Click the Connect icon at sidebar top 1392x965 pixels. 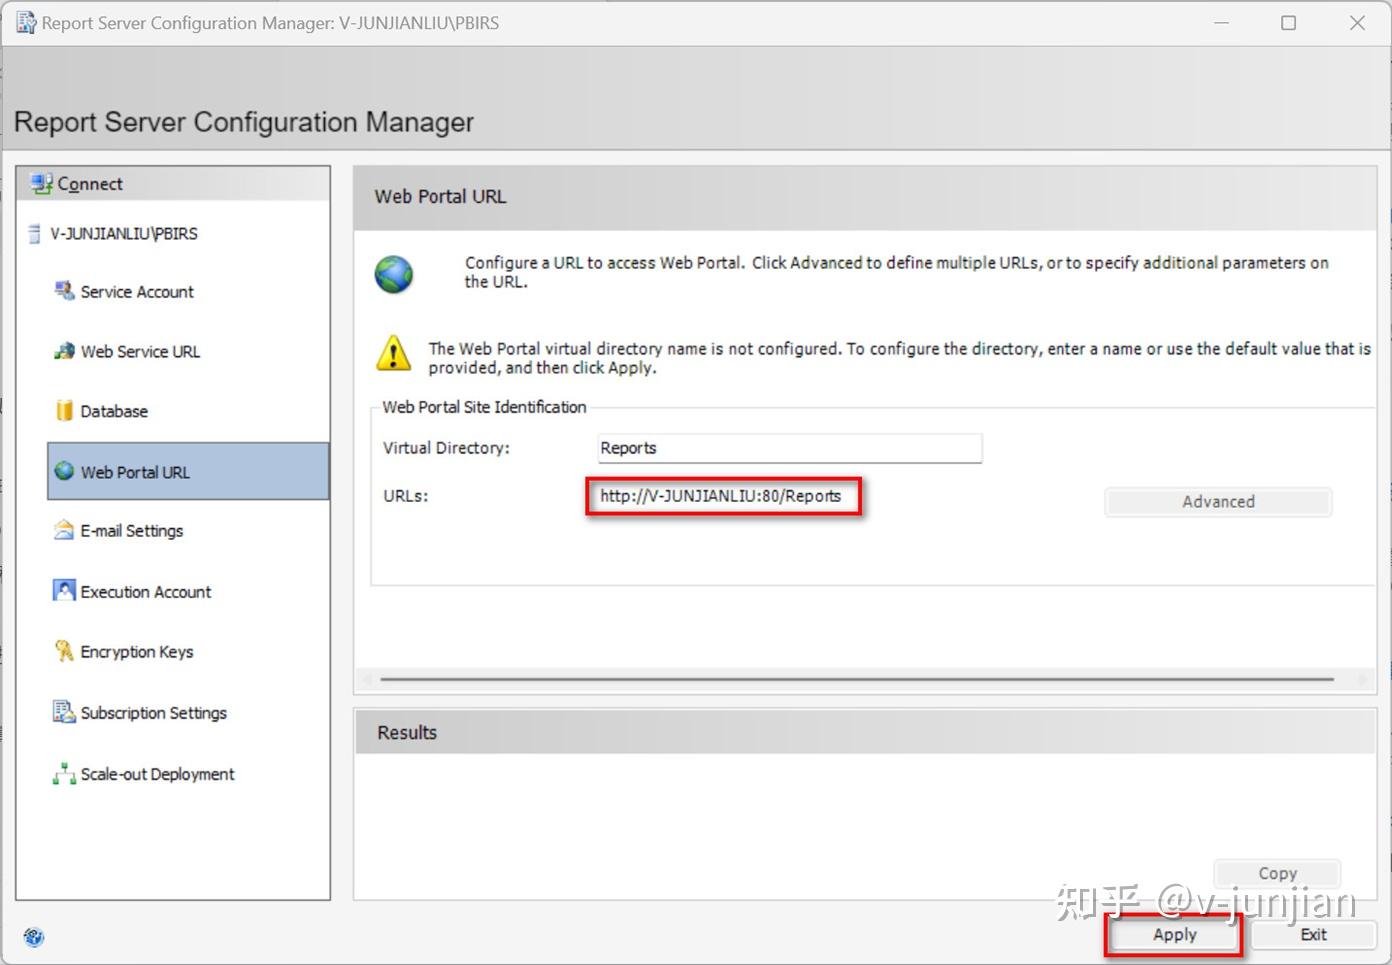tap(41, 183)
